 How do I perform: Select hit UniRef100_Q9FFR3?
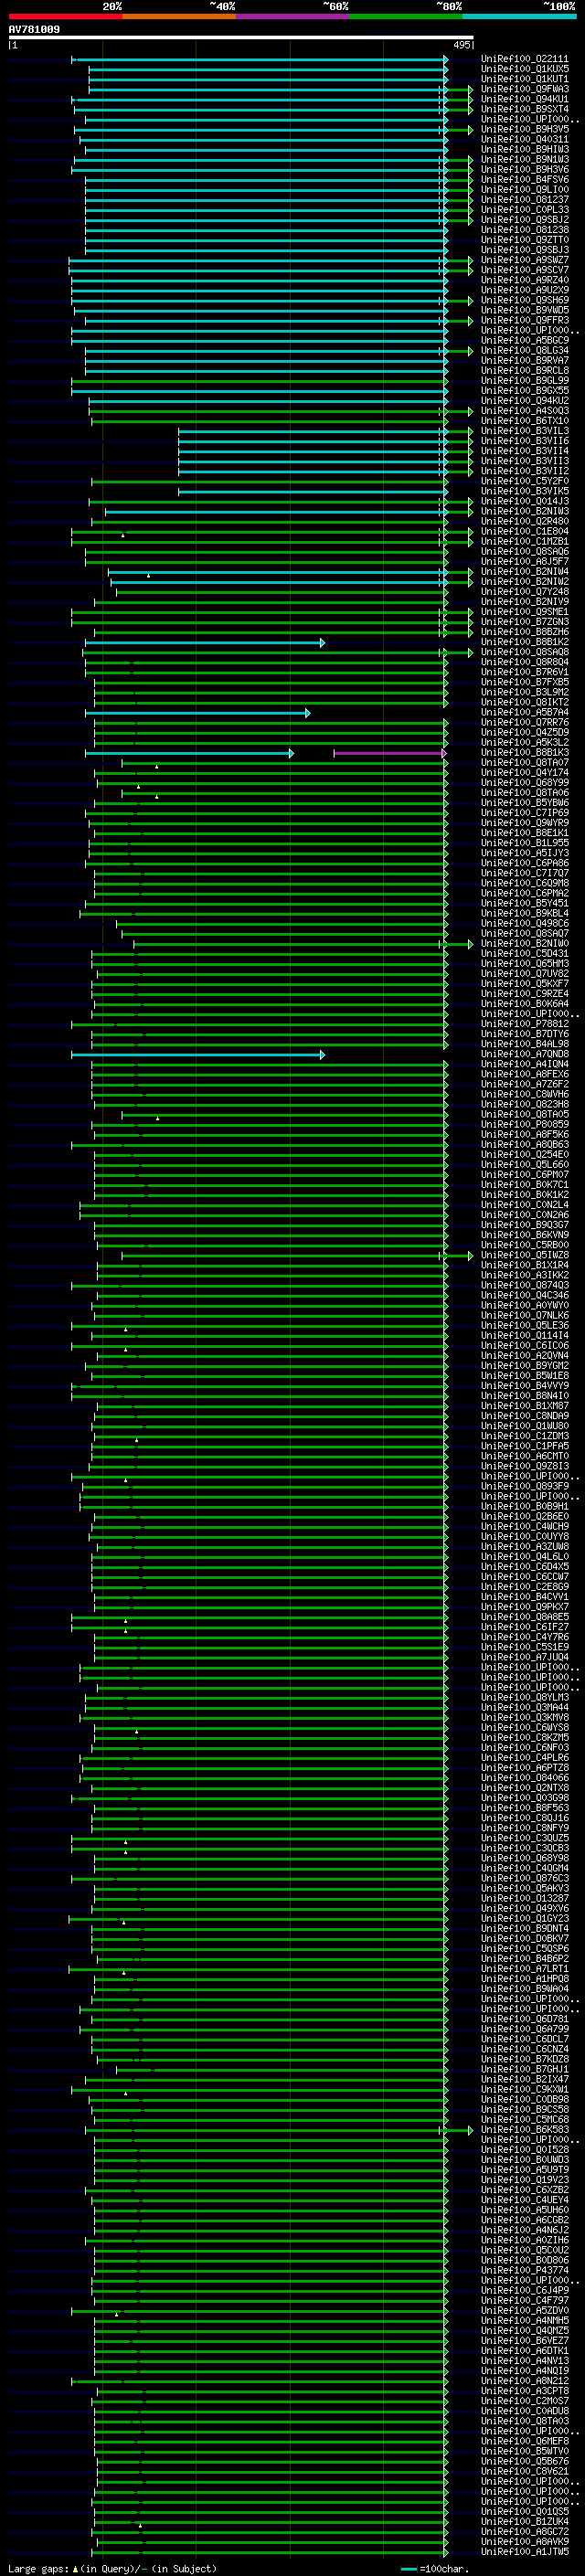(524, 320)
